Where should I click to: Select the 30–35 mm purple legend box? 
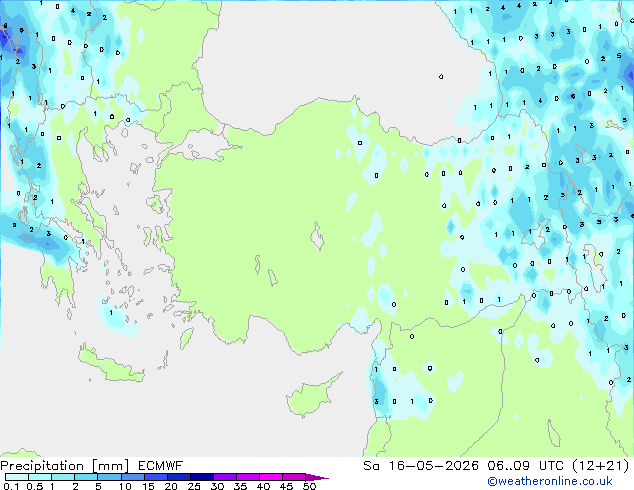coord(224,477)
